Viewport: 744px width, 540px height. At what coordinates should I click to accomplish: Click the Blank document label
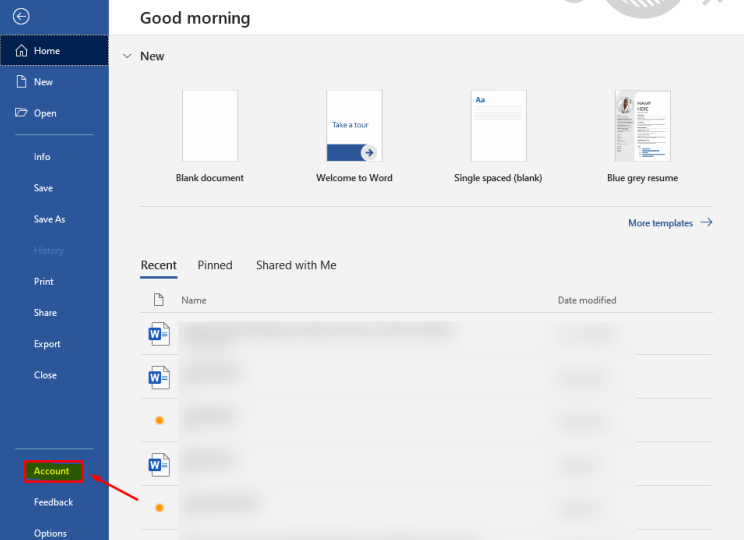coord(210,178)
